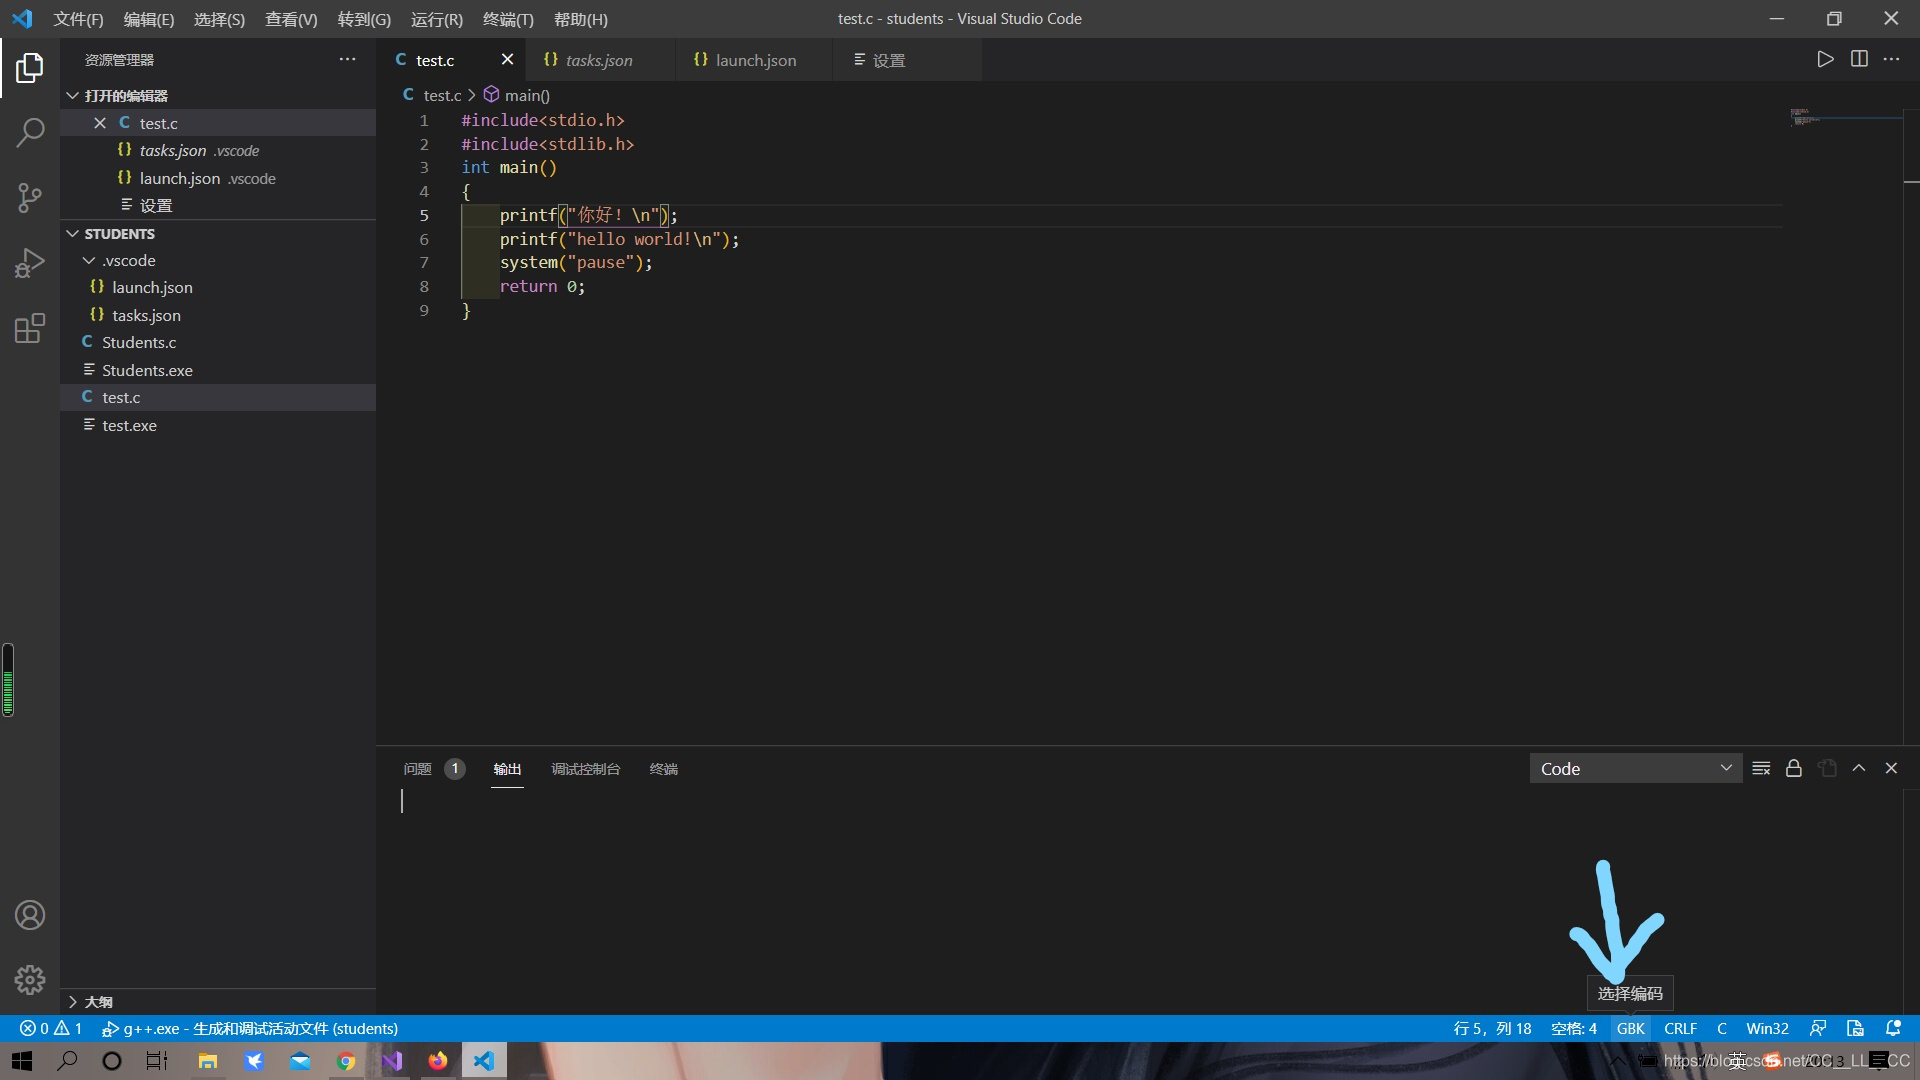Viewport: 1920px width, 1080px height.
Task: Select test.exe in the file tree
Action: pos(218,425)
